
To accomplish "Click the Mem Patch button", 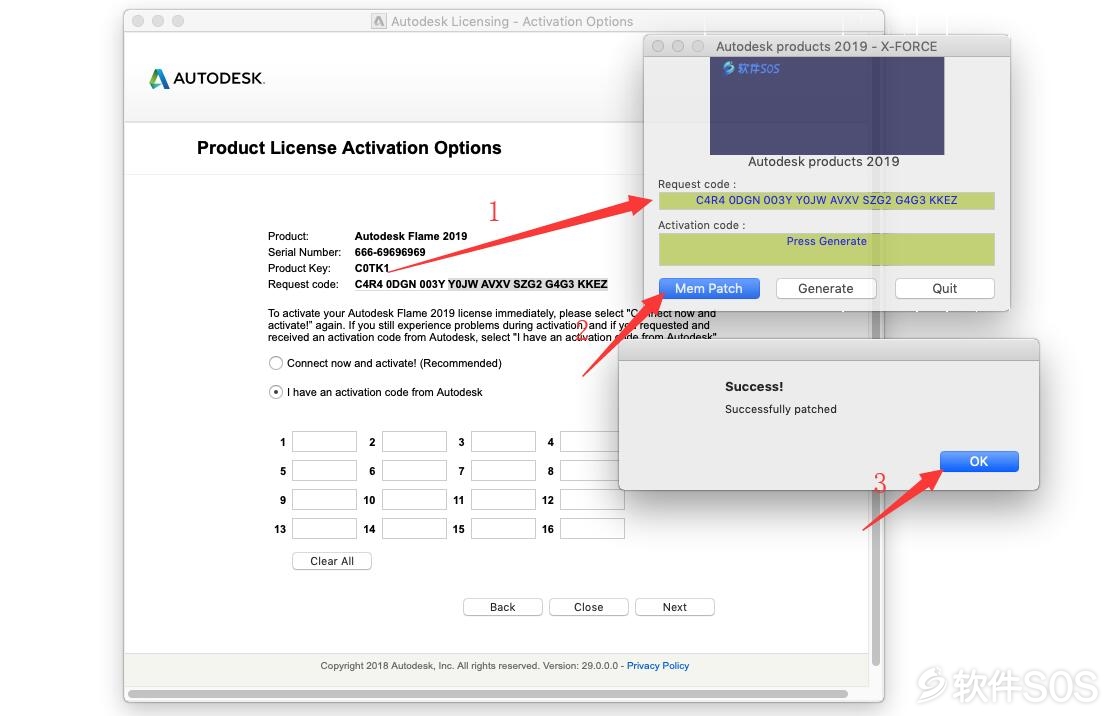I will tap(709, 288).
